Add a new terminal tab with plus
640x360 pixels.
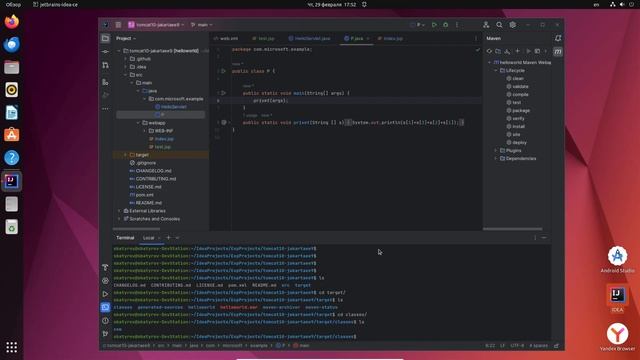click(x=168, y=238)
